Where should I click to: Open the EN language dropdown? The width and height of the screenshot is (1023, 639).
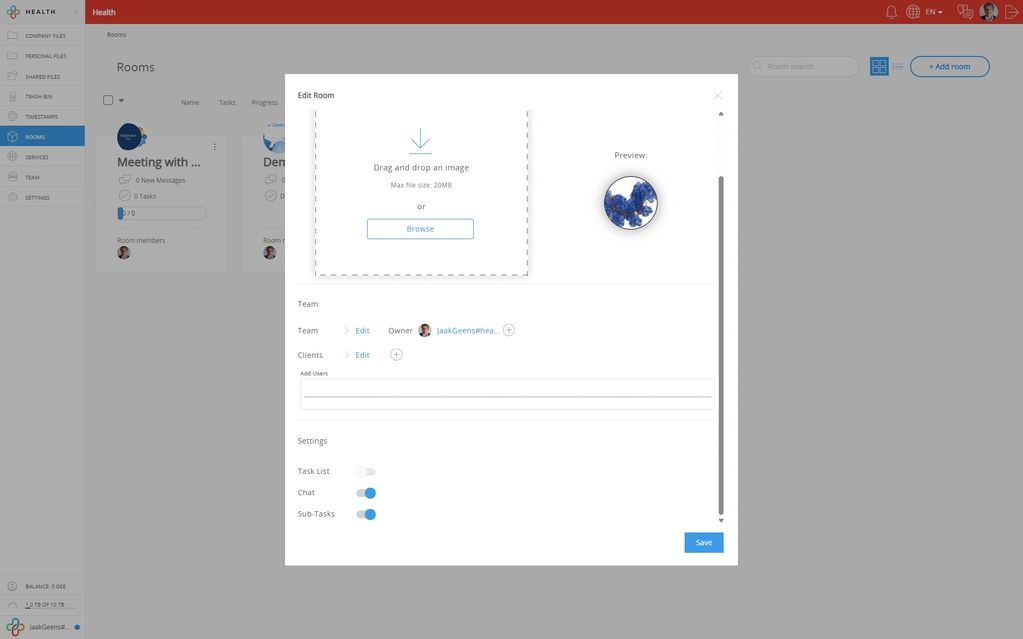click(934, 12)
